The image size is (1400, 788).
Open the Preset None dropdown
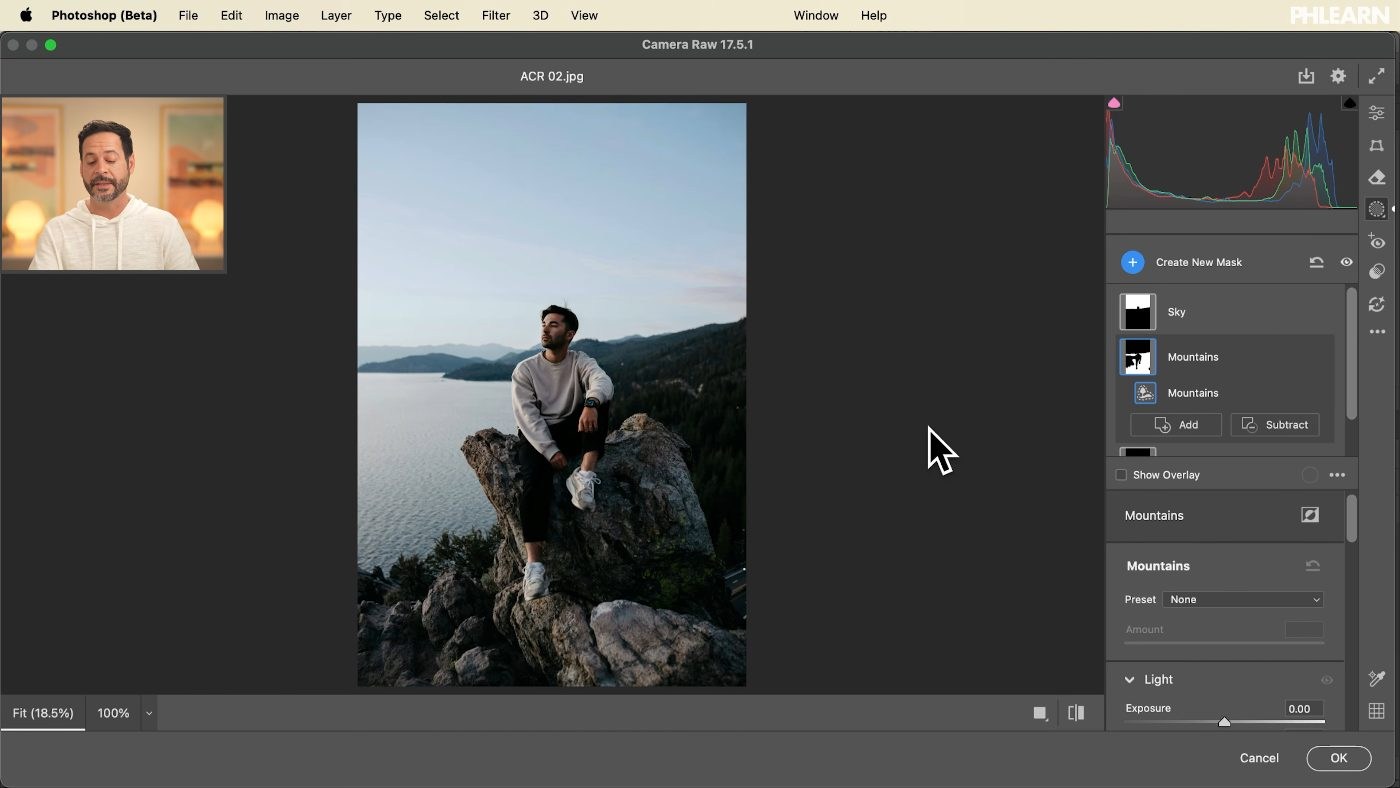[x=1244, y=600]
